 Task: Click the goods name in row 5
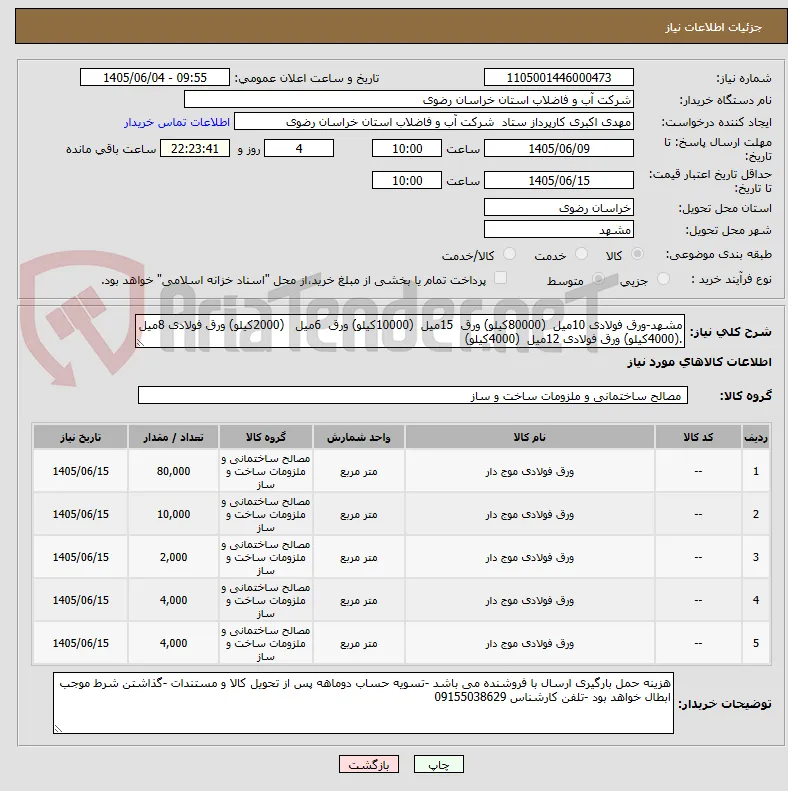[x=530, y=643]
